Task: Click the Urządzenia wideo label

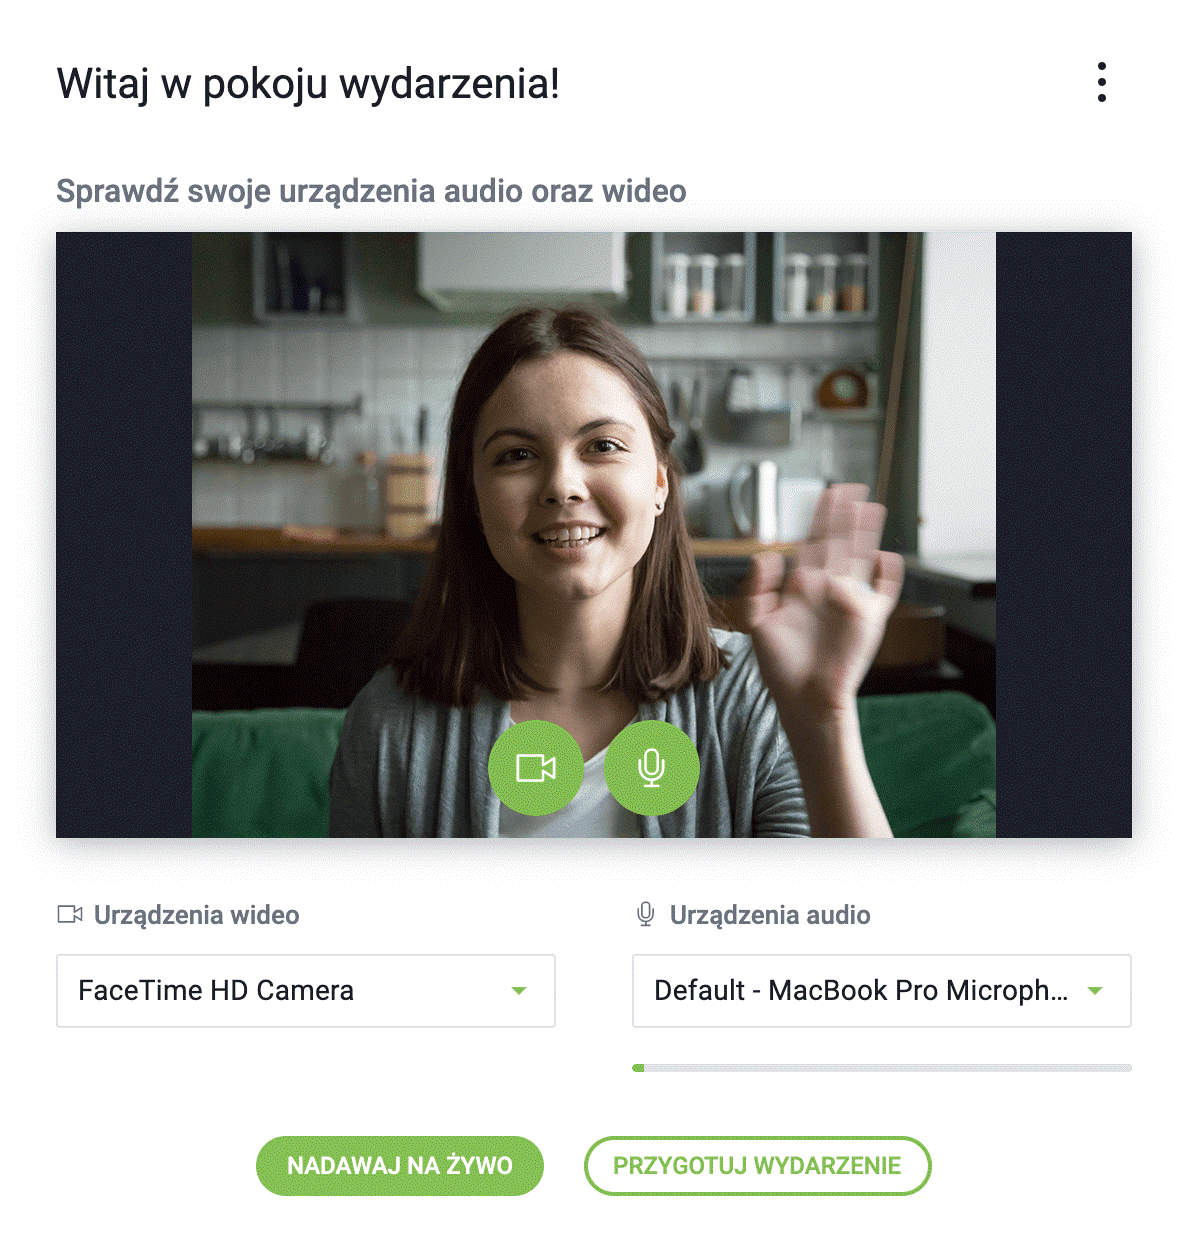Action: tap(196, 915)
